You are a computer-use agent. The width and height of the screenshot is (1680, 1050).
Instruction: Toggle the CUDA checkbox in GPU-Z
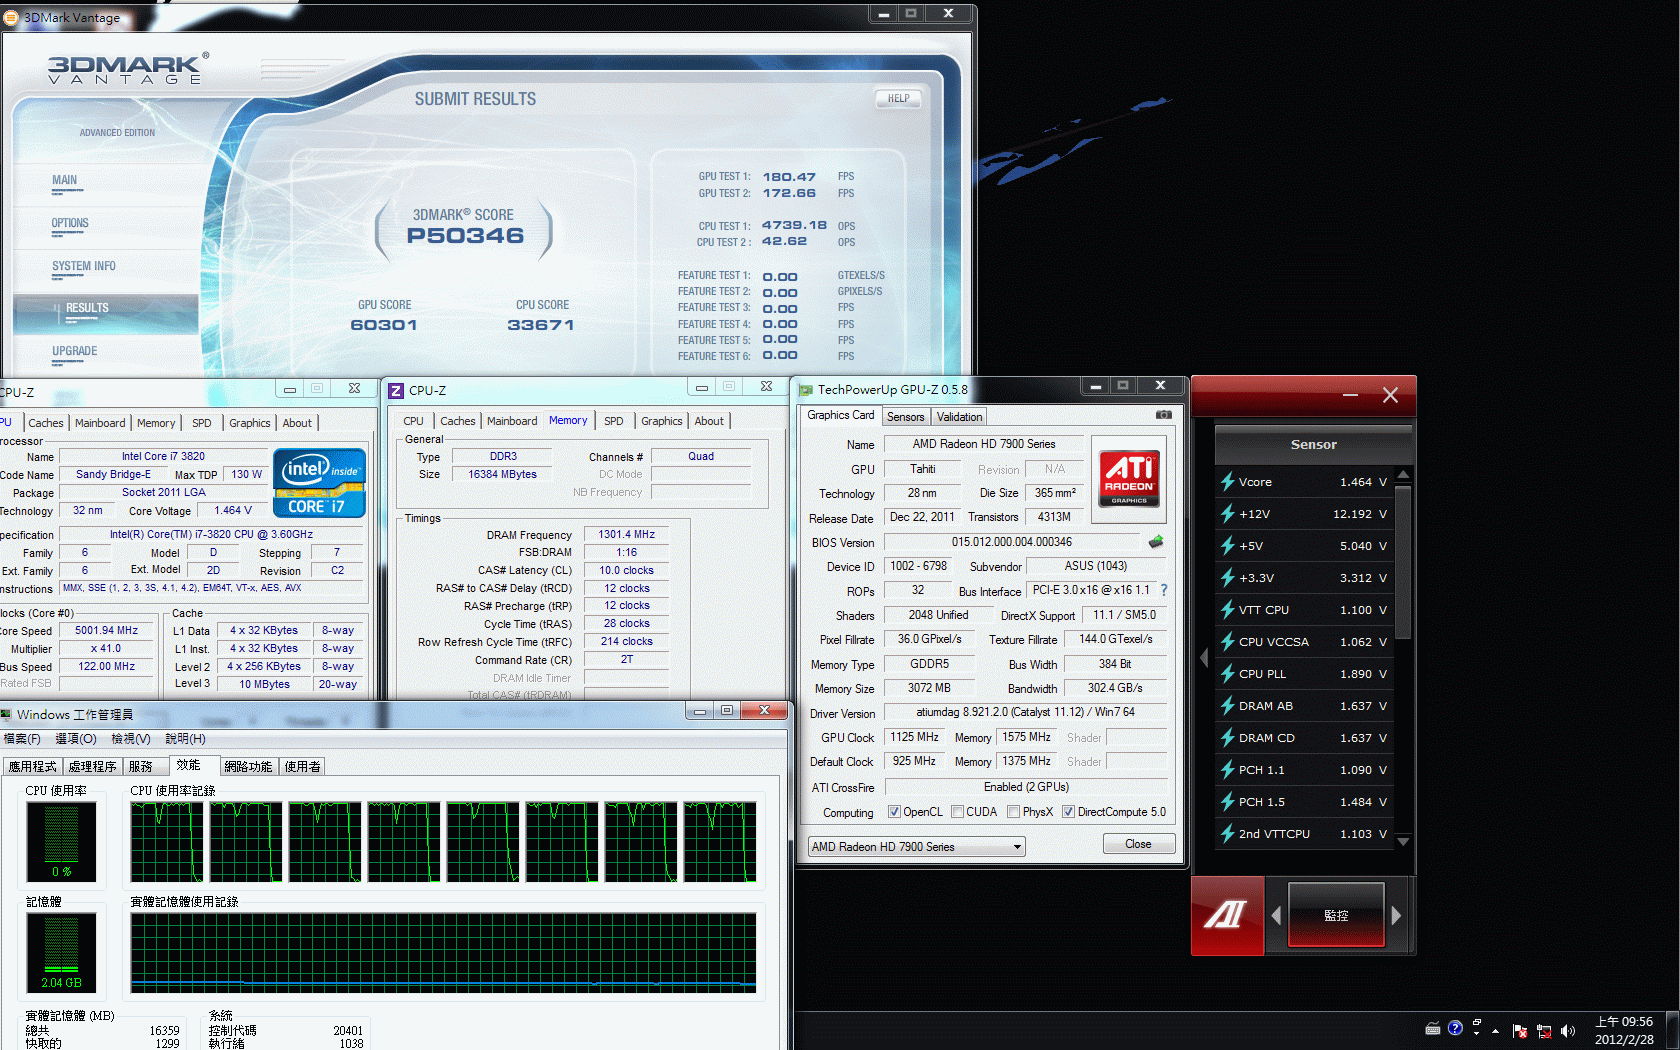click(x=957, y=812)
